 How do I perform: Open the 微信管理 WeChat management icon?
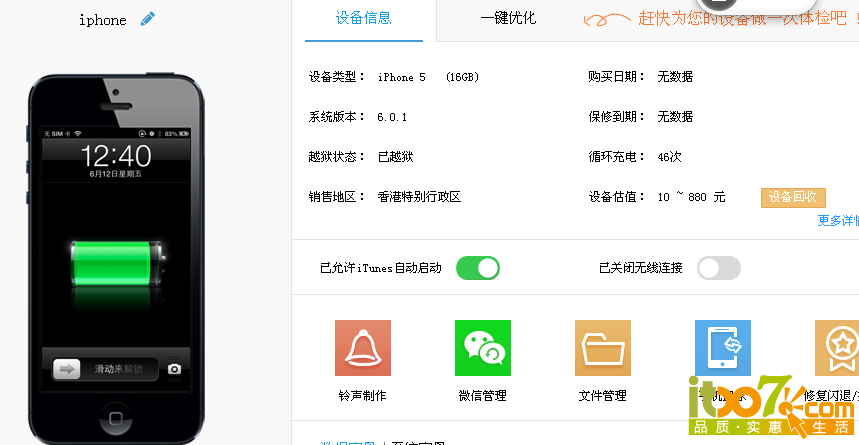pos(483,348)
